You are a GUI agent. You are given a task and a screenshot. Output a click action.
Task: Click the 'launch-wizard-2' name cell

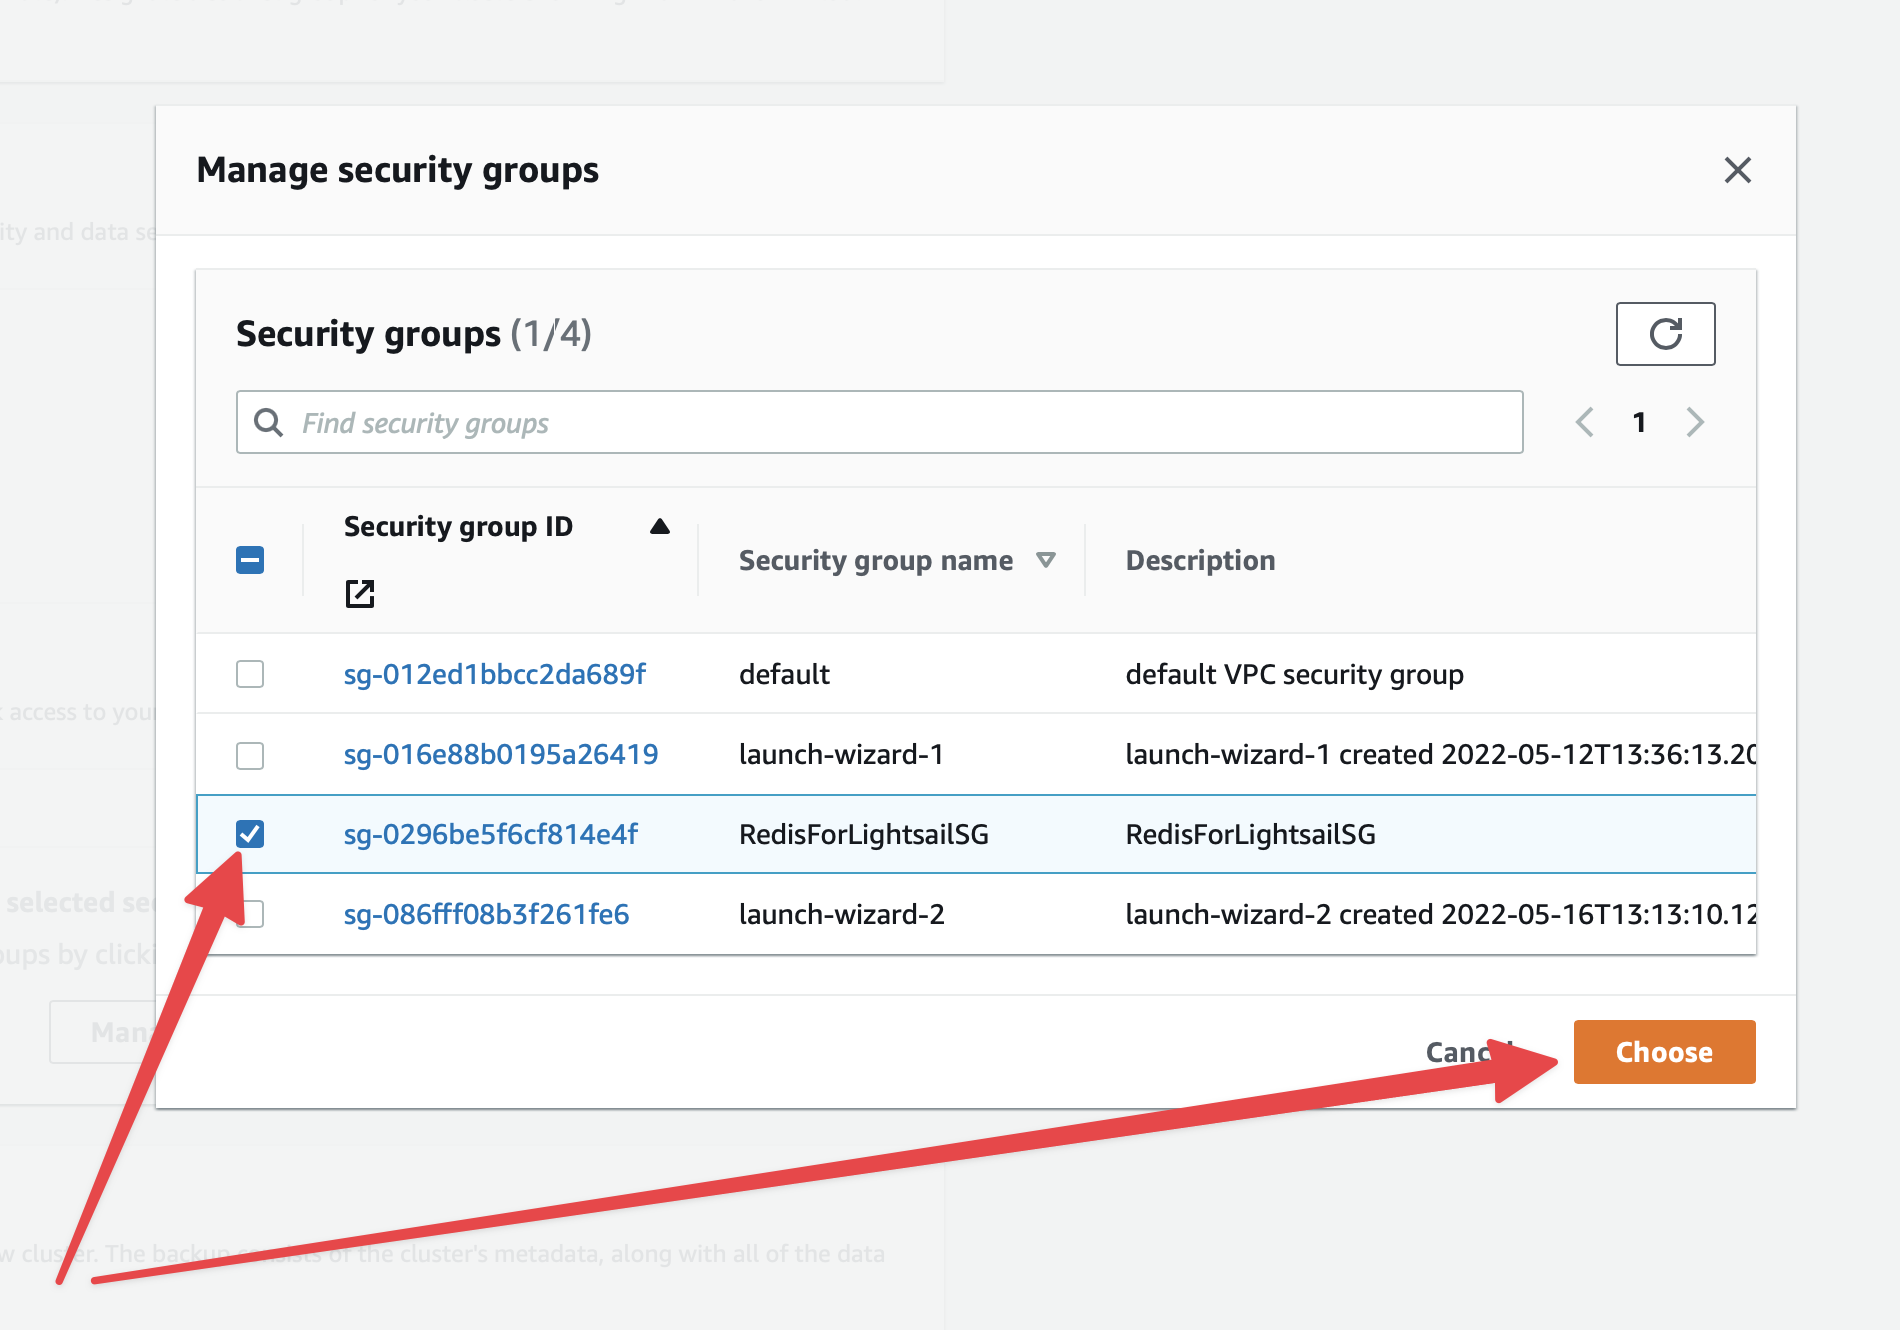[x=842, y=914]
